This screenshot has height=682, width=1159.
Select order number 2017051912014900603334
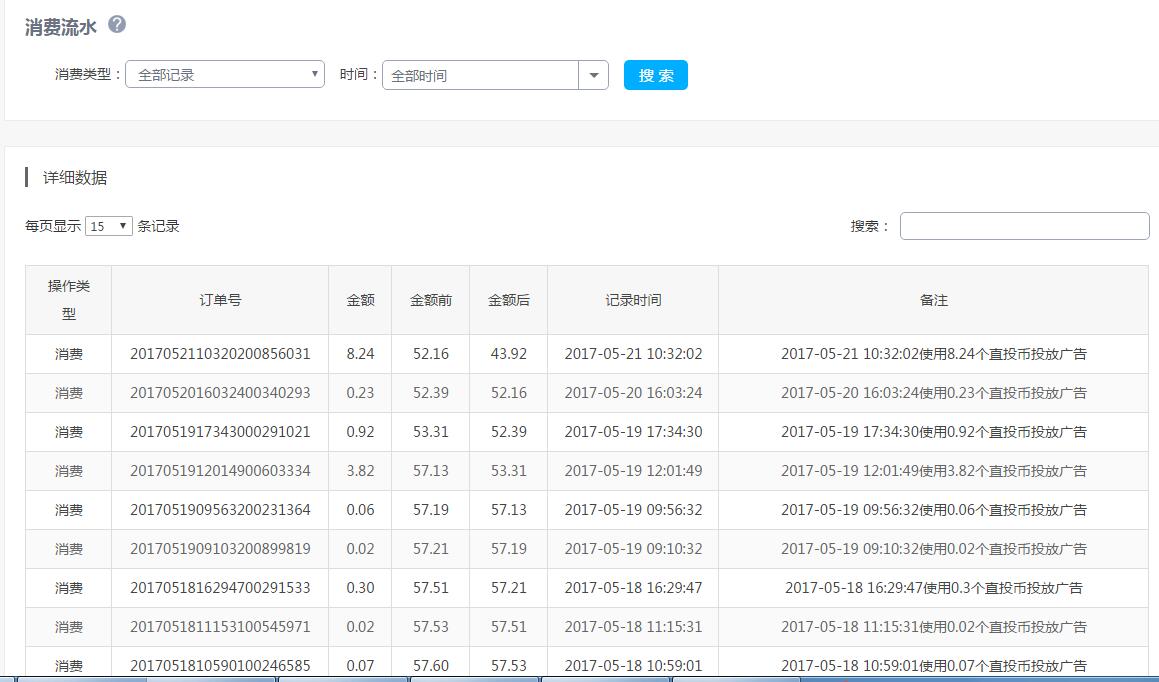coord(220,471)
